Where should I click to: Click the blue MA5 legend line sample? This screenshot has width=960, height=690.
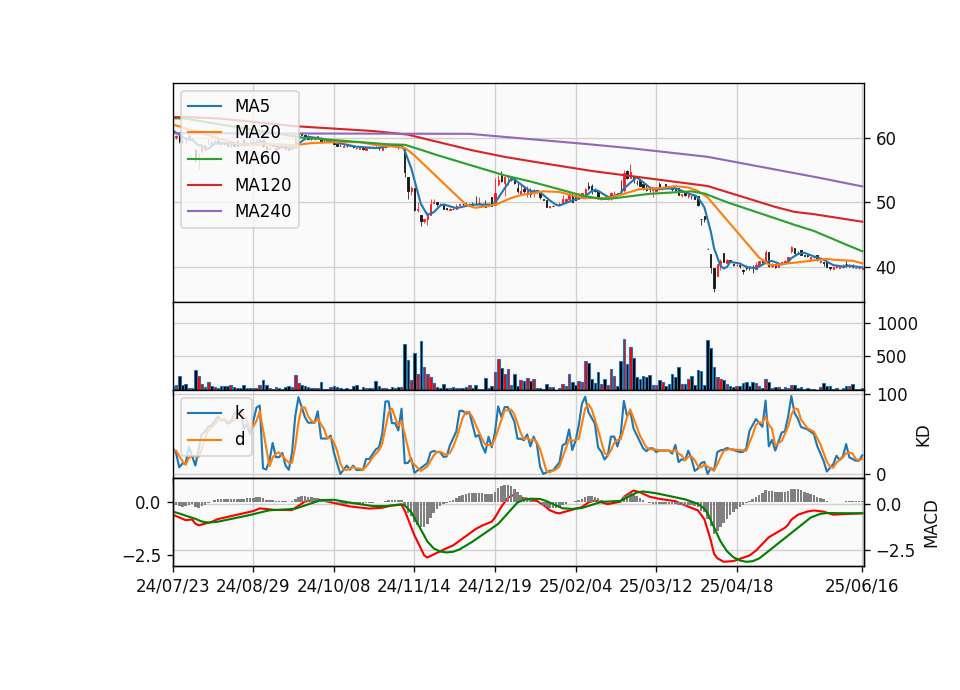coord(204,107)
